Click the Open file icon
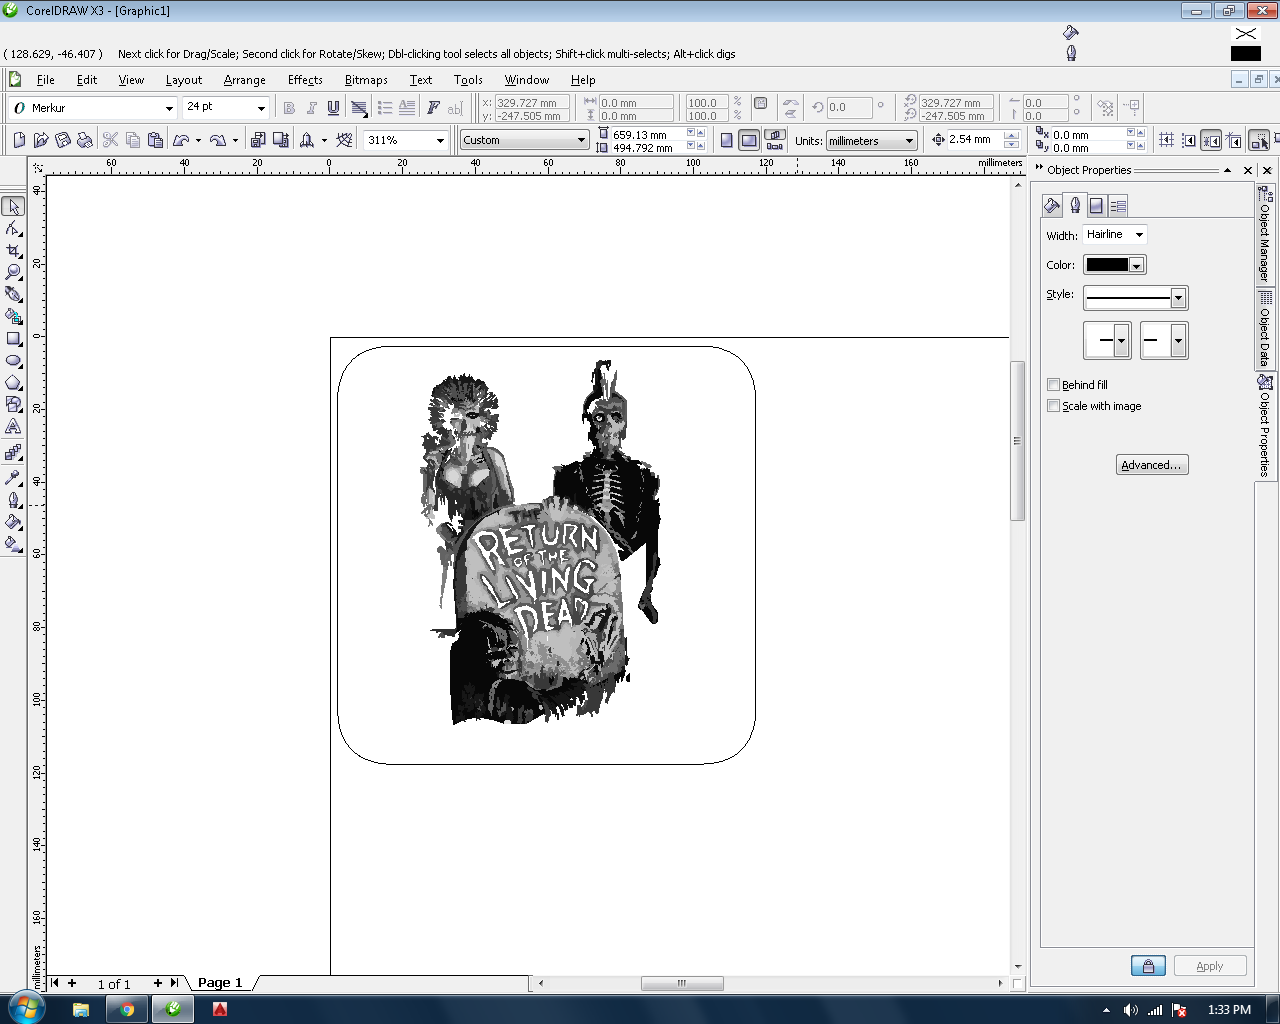 [41, 140]
